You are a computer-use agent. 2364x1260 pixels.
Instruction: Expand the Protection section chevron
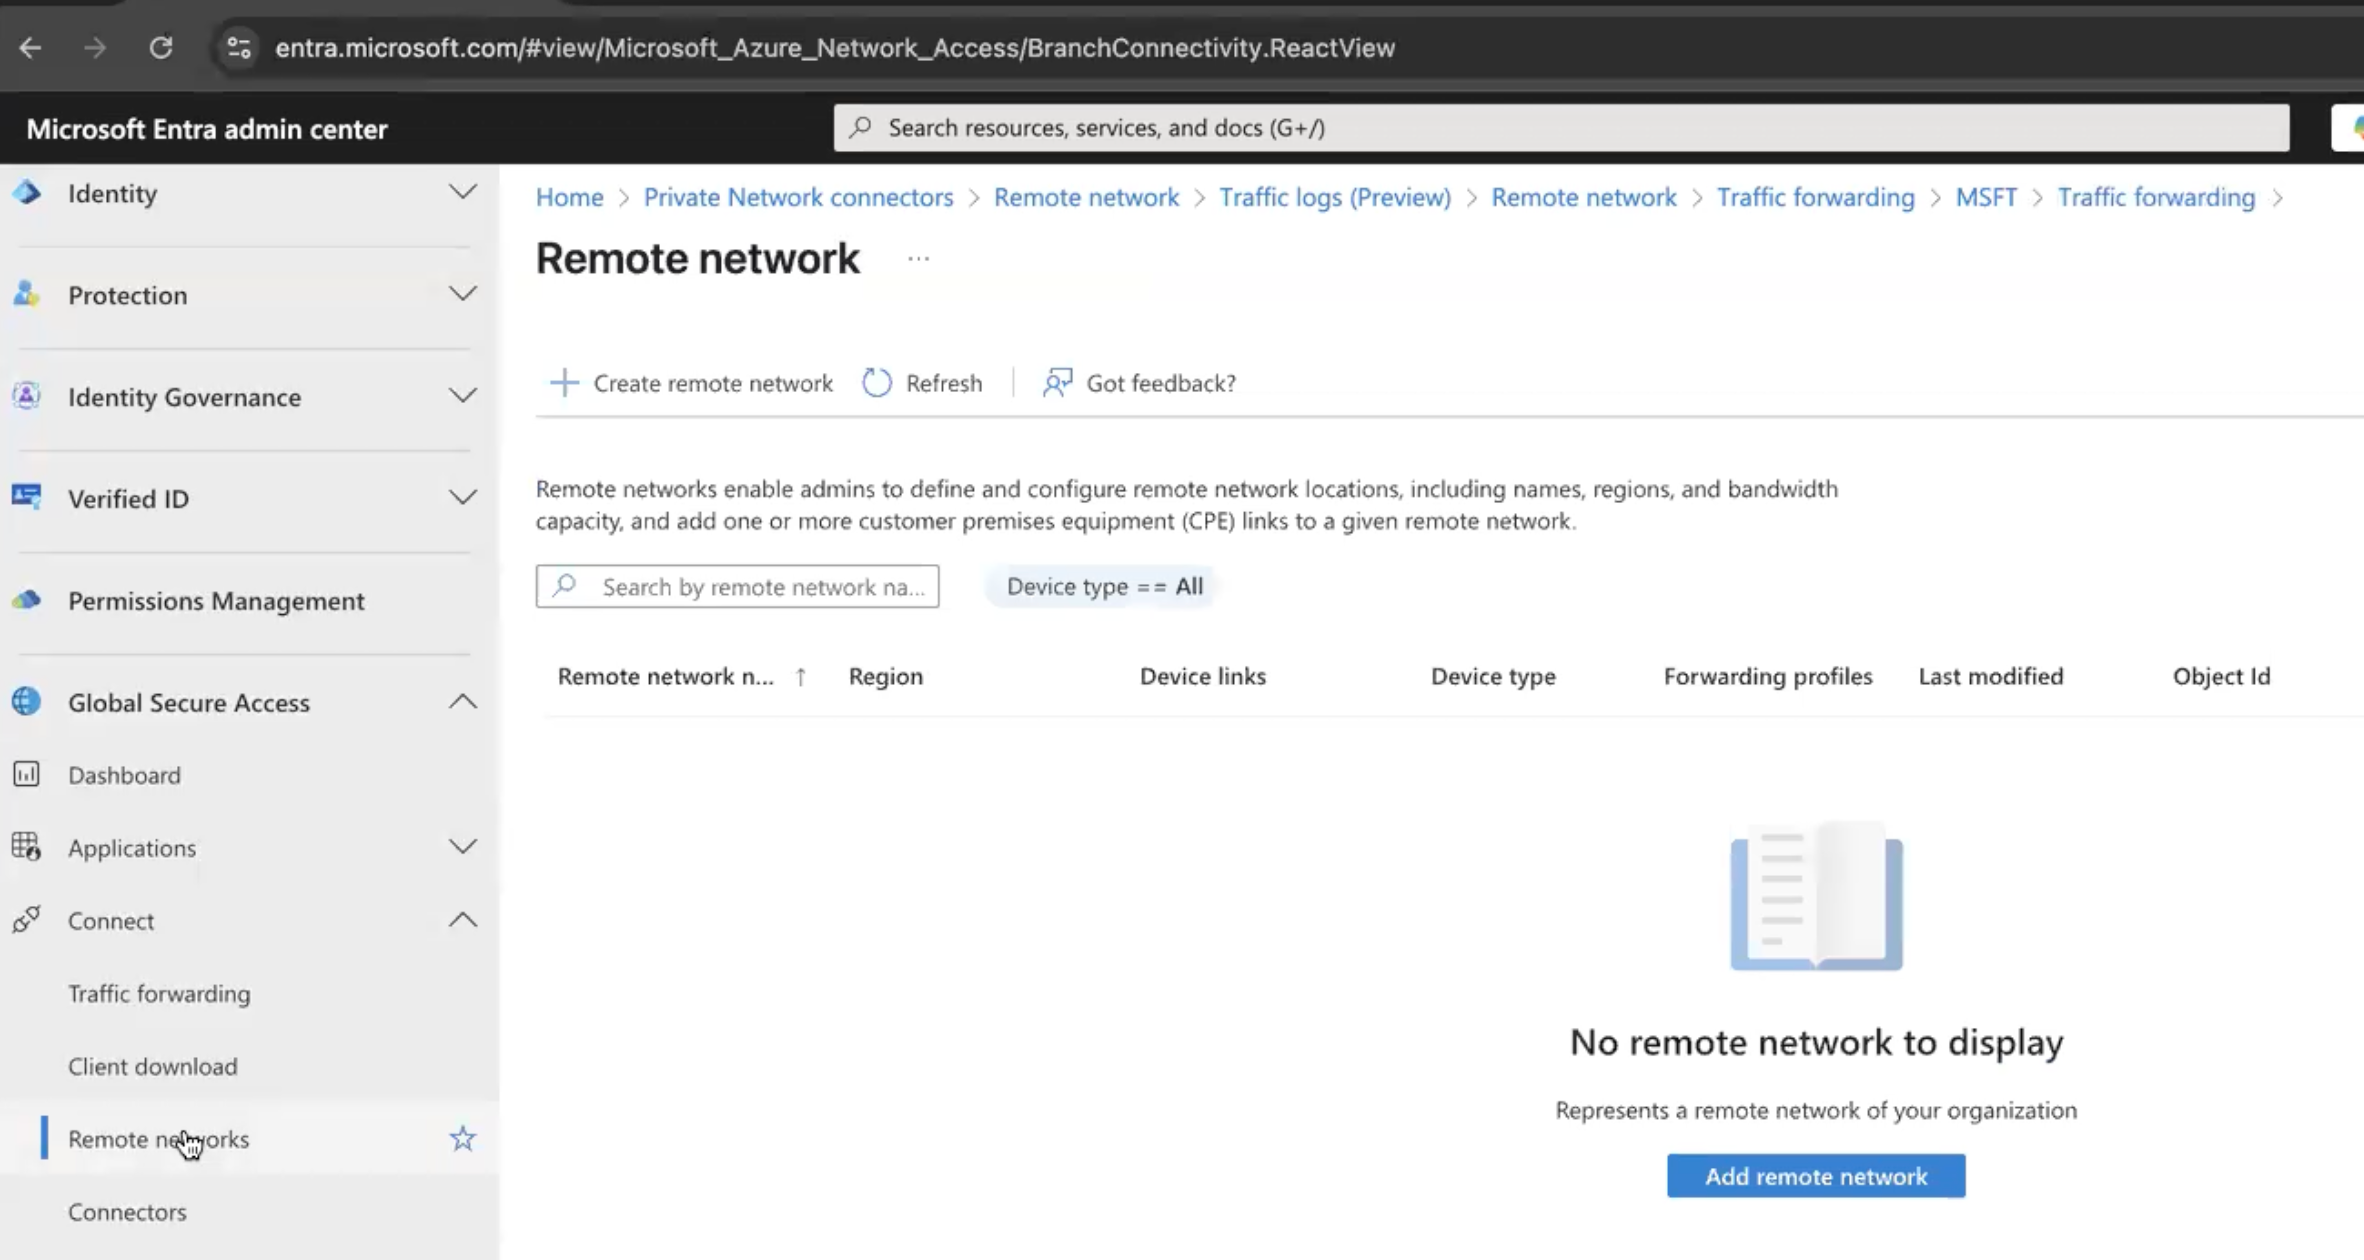coord(462,293)
